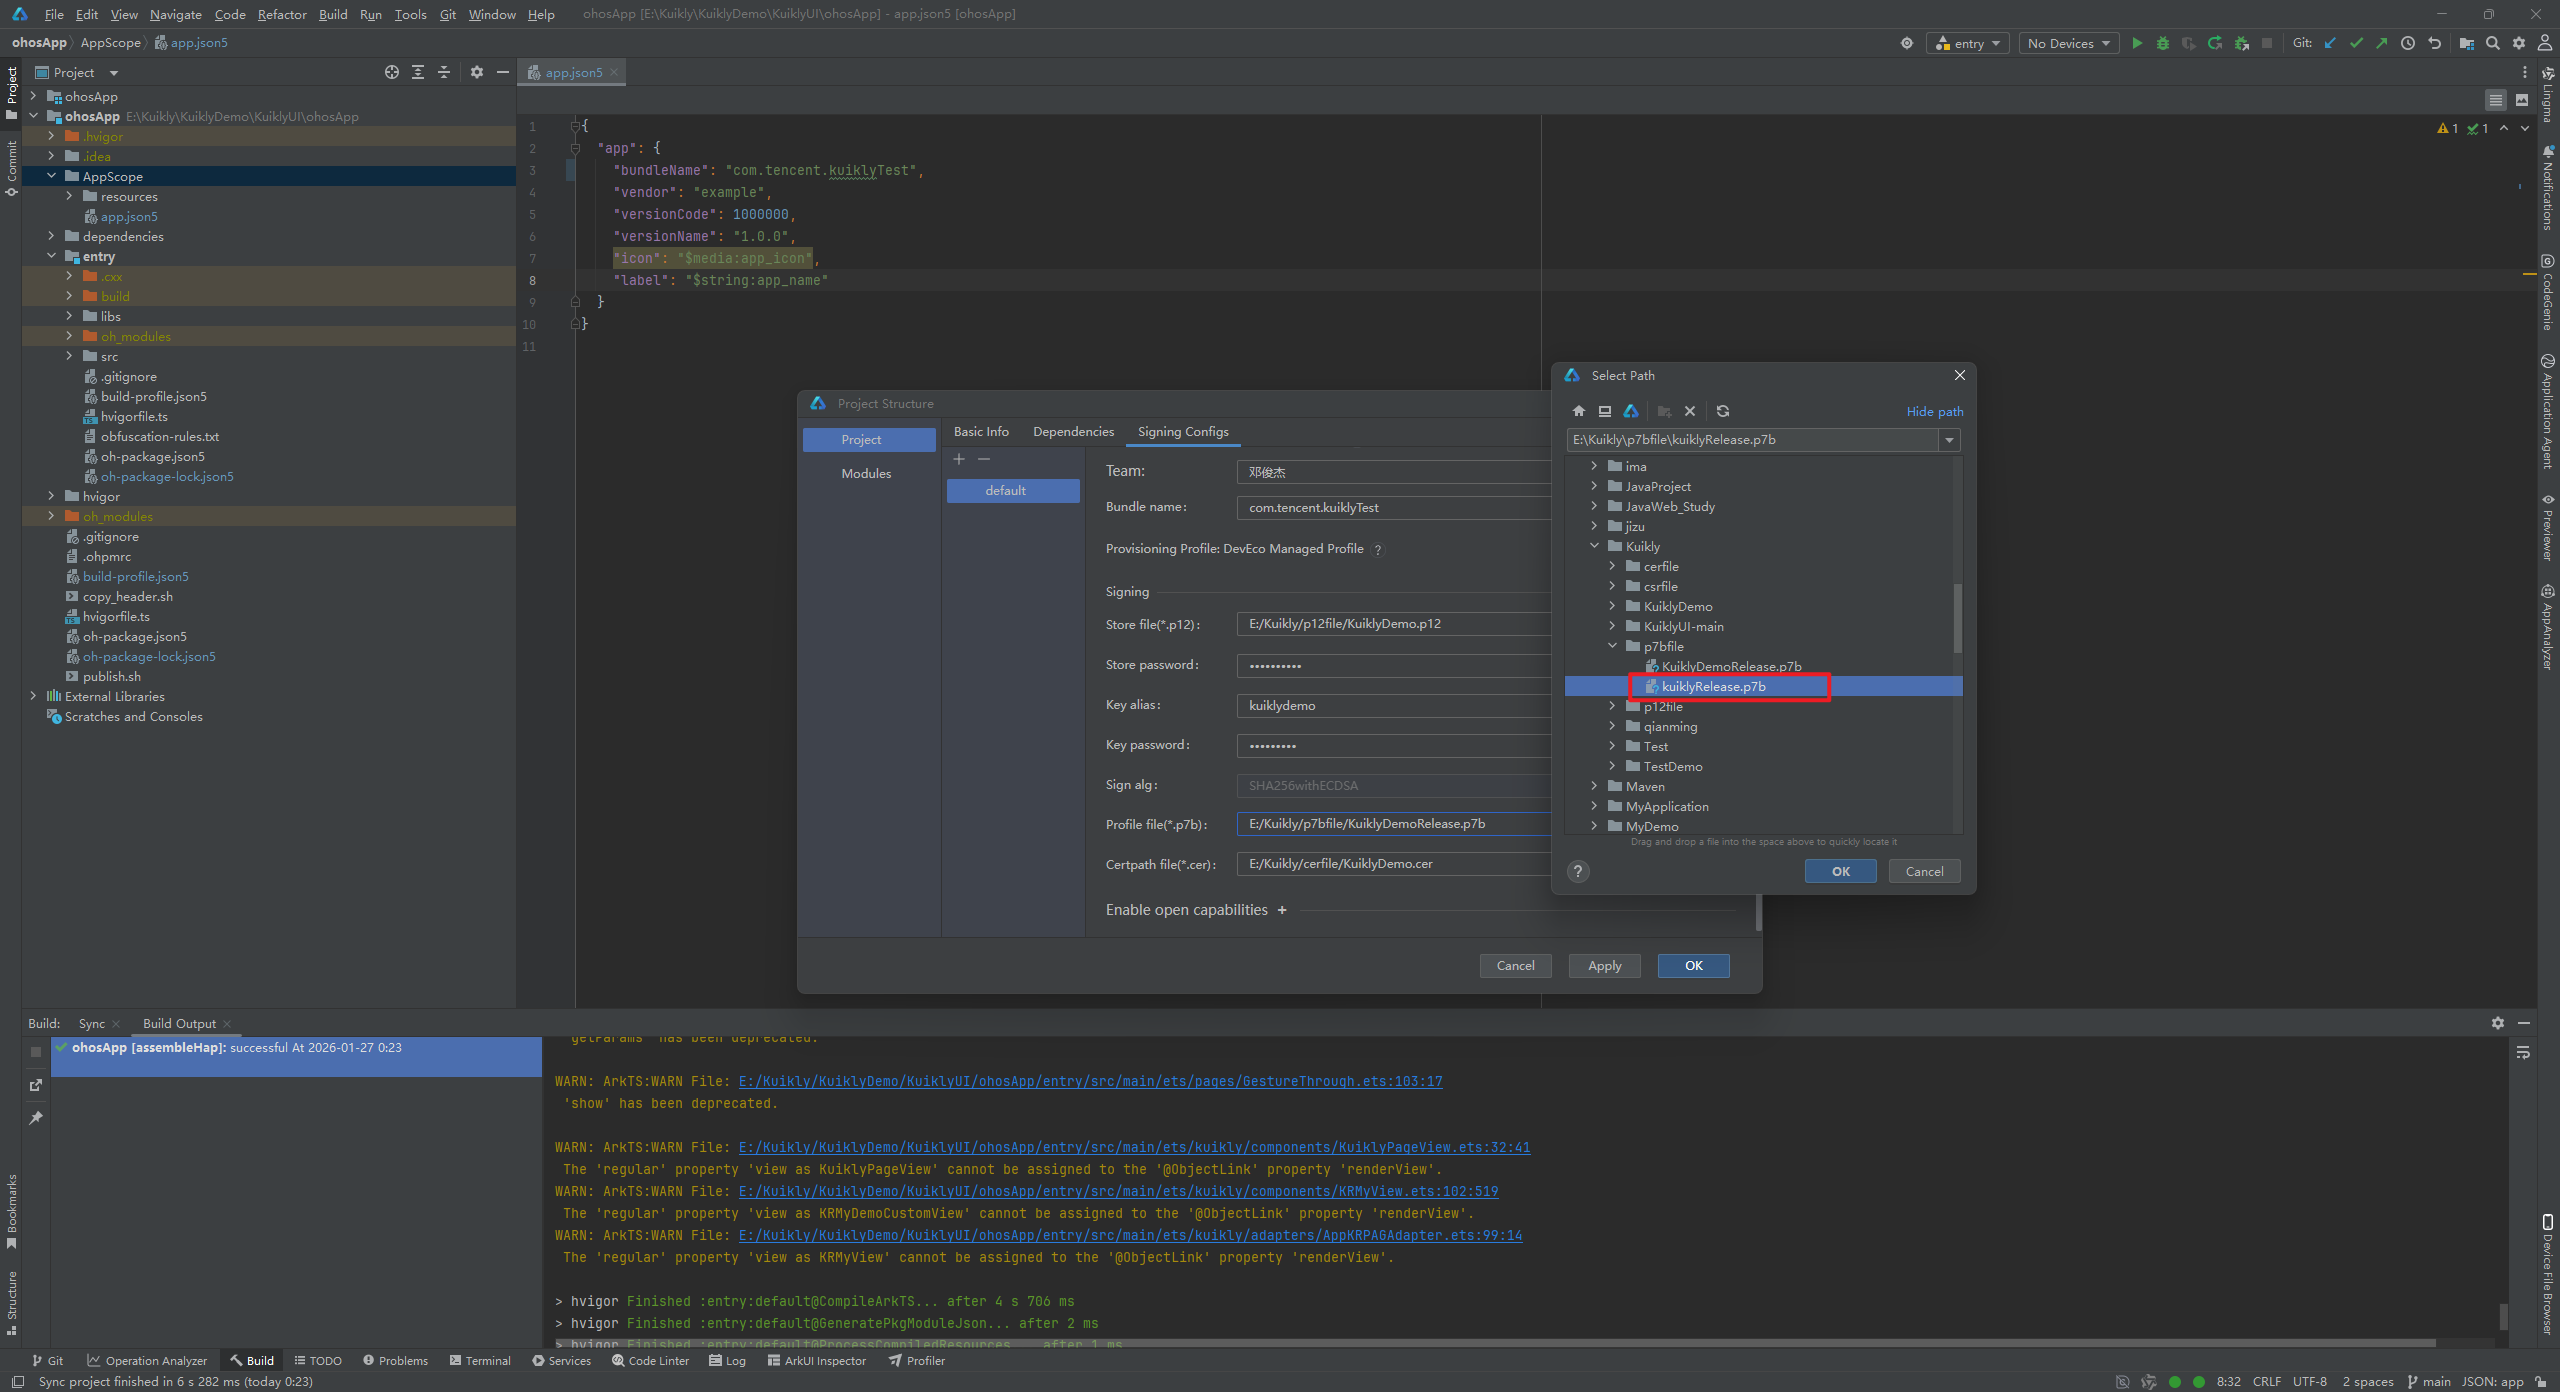Refresh the Select Path file tree
The height and width of the screenshot is (1392, 2560).
tap(1723, 411)
